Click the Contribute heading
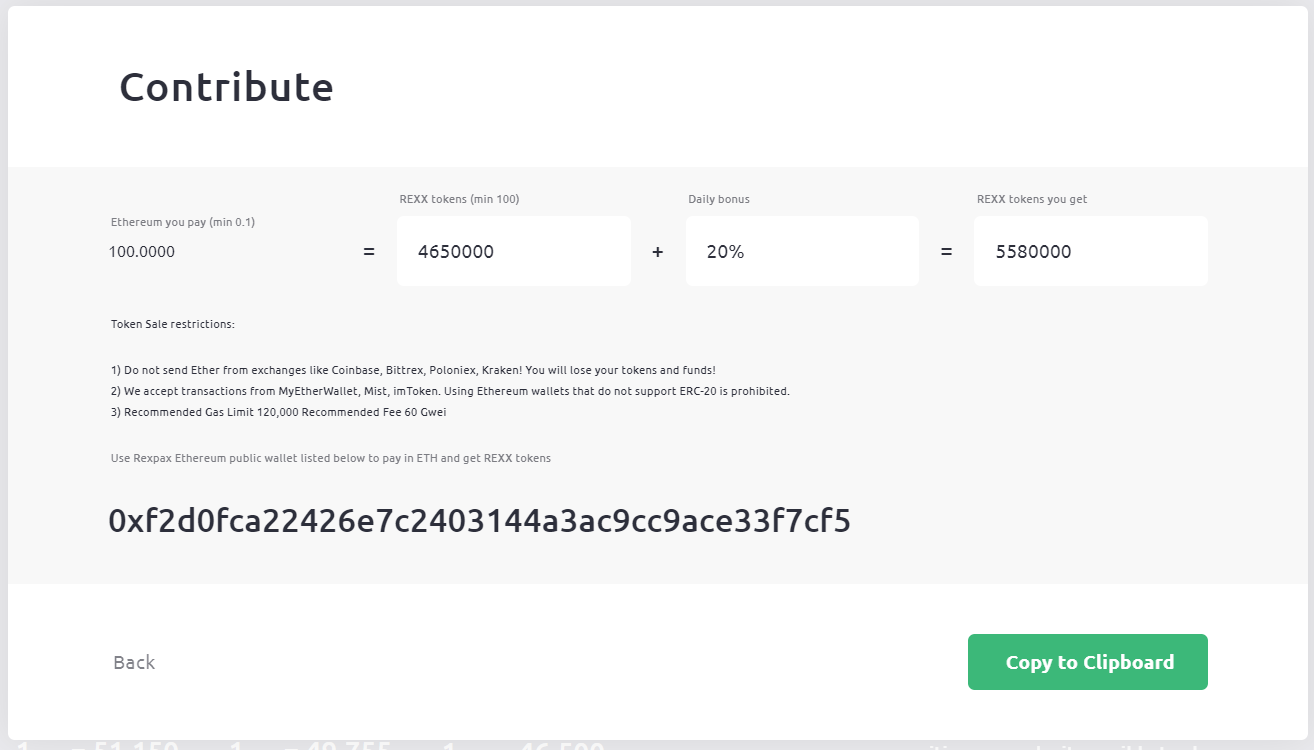 click(226, 87)
